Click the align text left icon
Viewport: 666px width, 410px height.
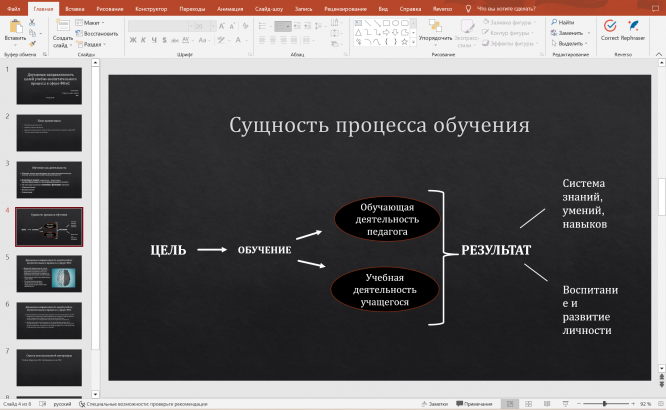[262, 40]
